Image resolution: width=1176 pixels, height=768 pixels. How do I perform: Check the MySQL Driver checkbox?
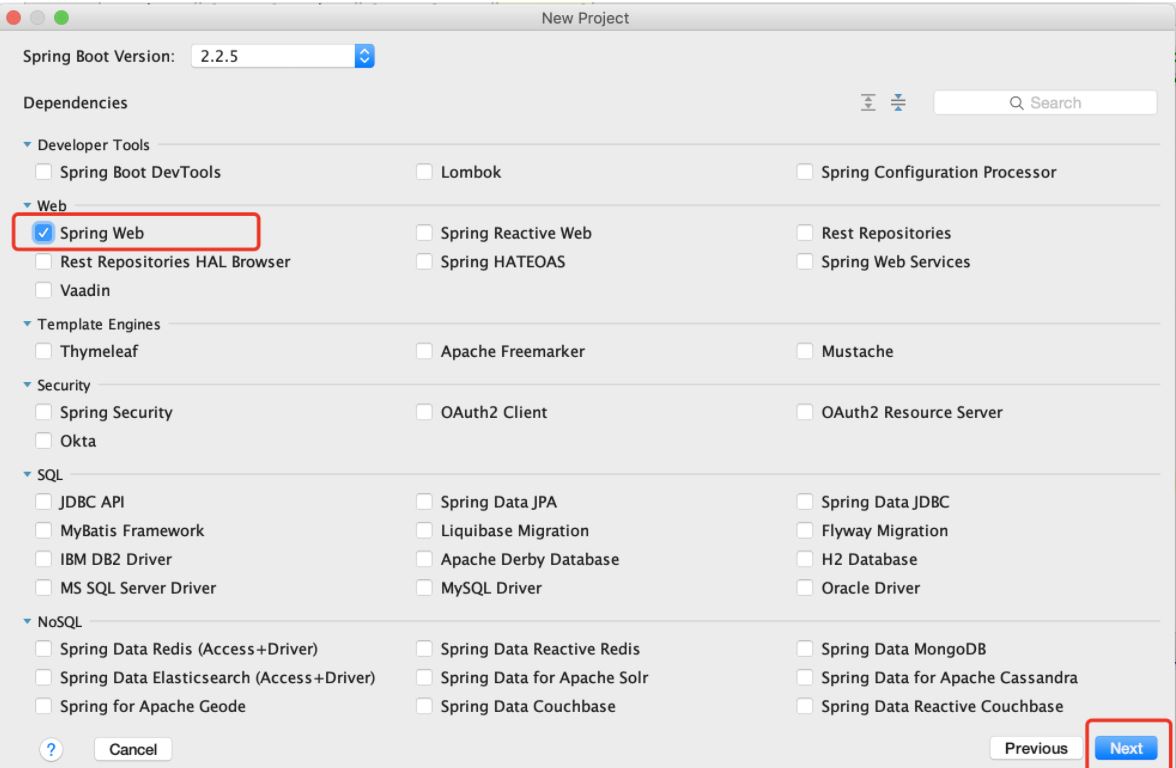tap(425, 588)
